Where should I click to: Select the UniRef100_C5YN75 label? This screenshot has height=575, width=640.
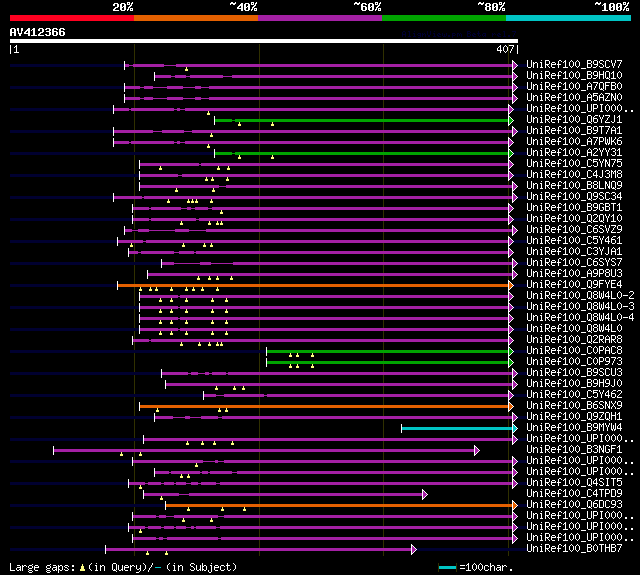tap(574, 163)
